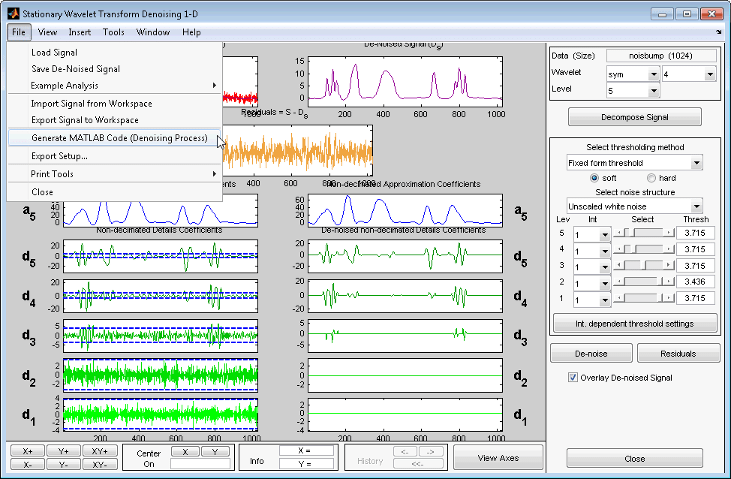Toggle Overlay De-noised Signal checkbox
This screenshot has width=731, height=479.
573,377
